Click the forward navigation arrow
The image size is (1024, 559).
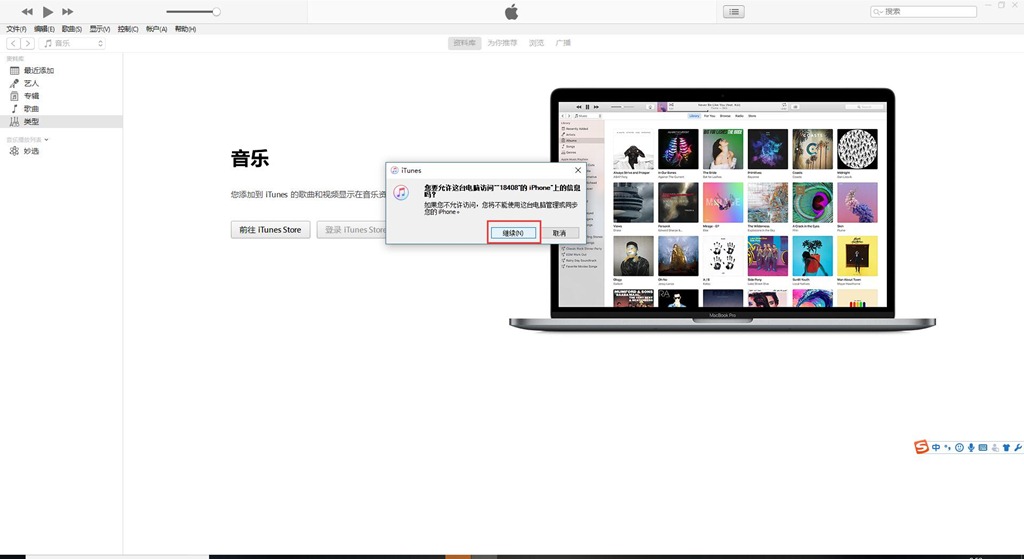(x=27, y=44)
